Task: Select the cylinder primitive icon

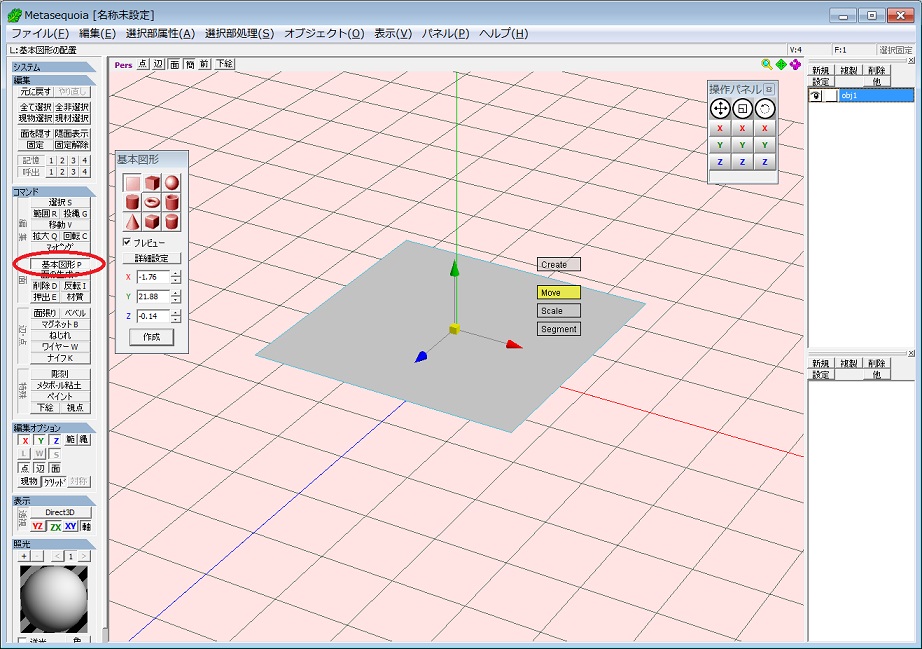Action: [x=131, y=202]
